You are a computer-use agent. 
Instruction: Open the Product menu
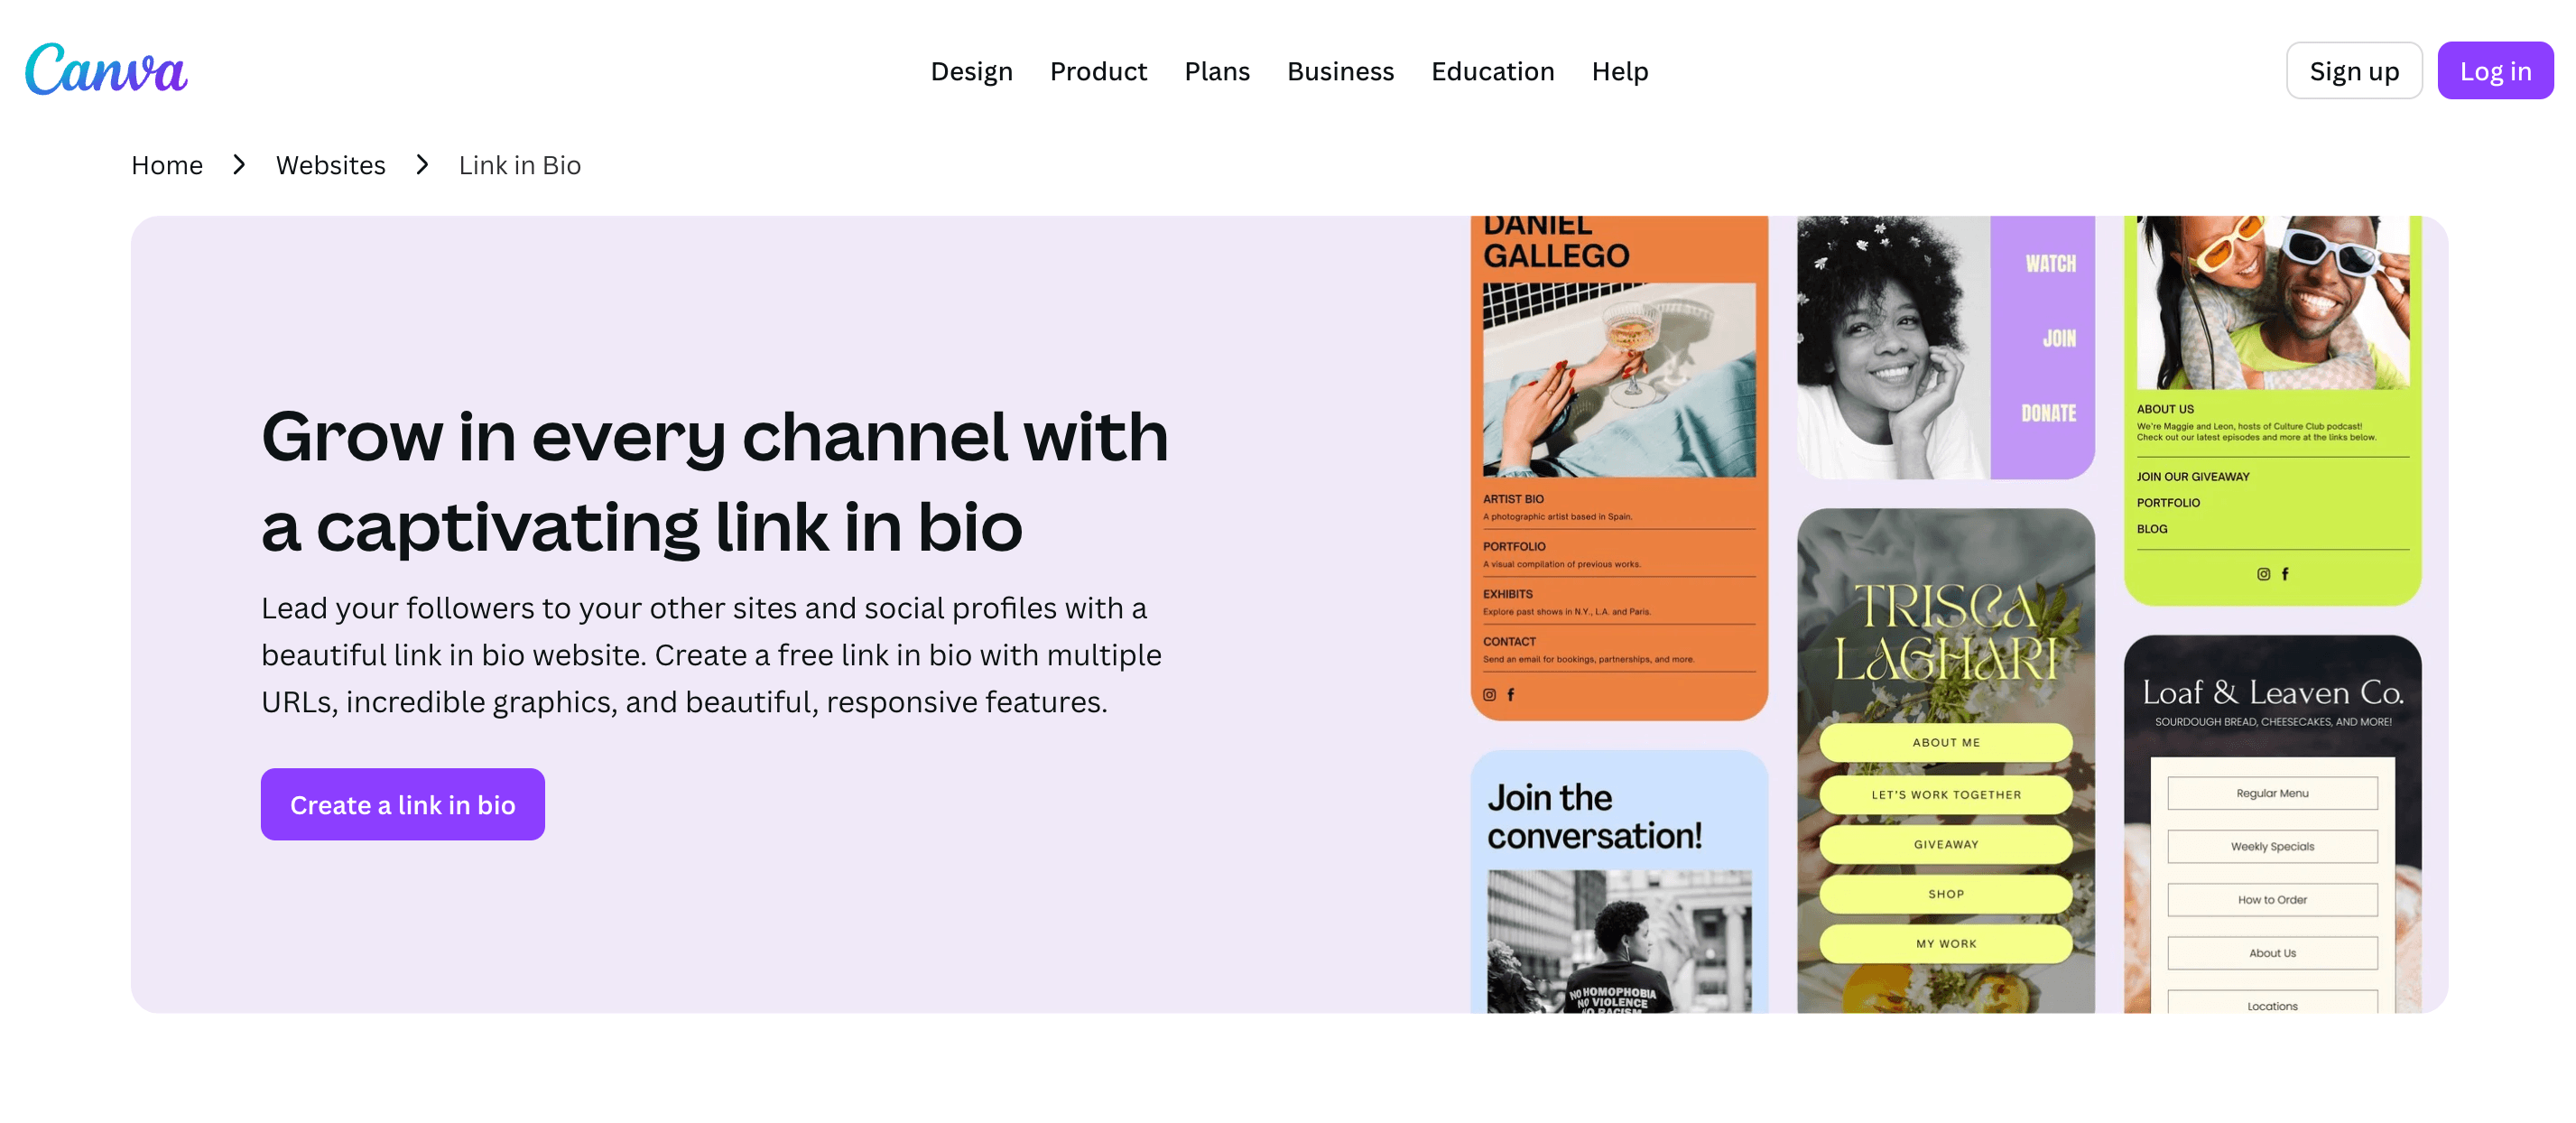point(1098,71)
